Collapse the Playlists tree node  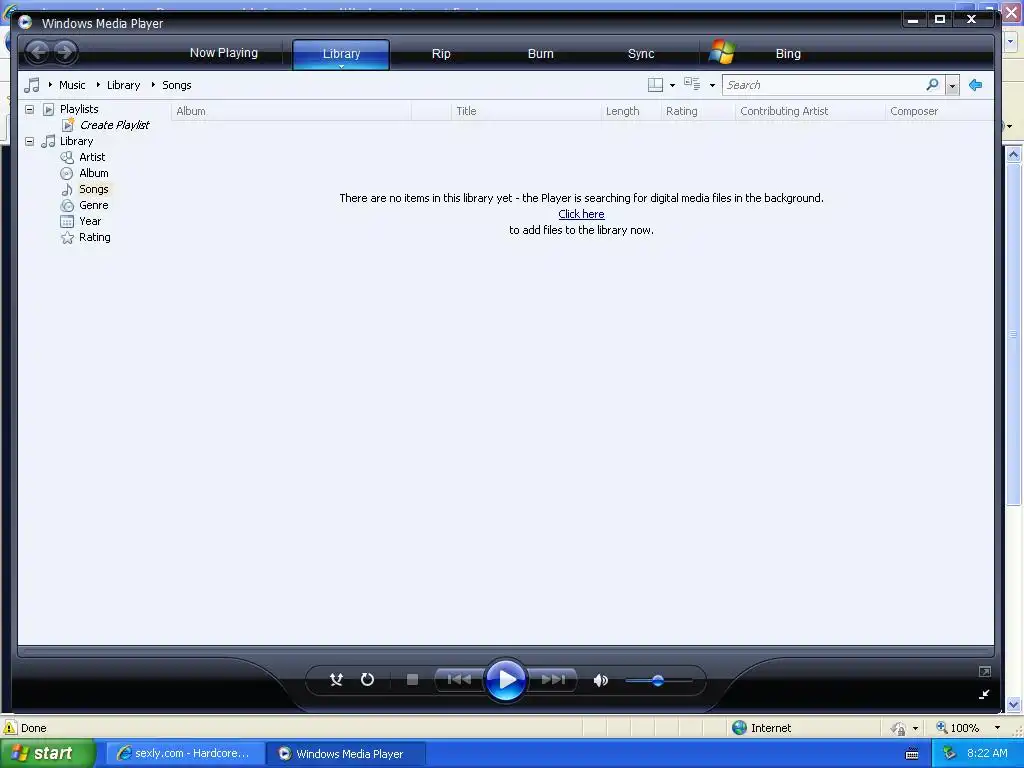point(29,109)
